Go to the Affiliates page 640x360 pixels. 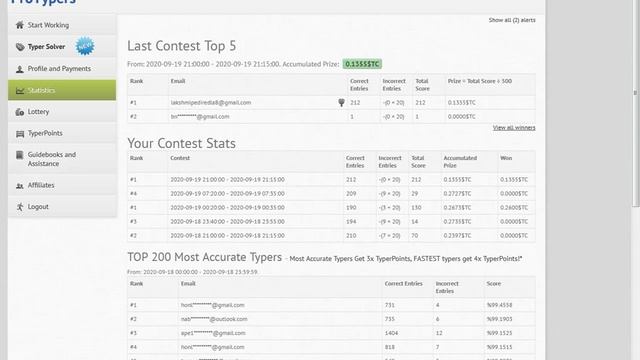coord(62,185)
